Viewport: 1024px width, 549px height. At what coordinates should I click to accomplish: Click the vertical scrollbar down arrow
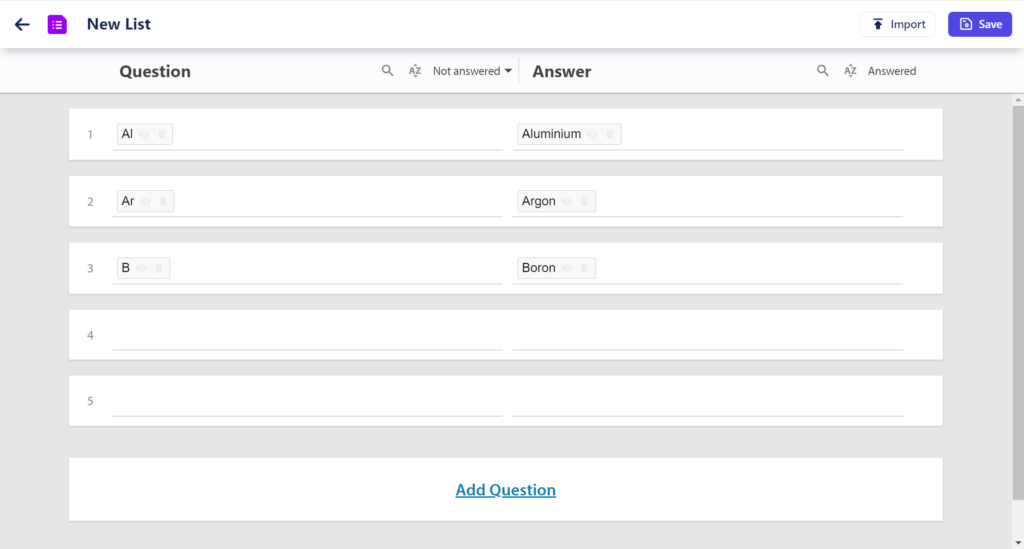pyautogui.click(x=1018, y=542)
